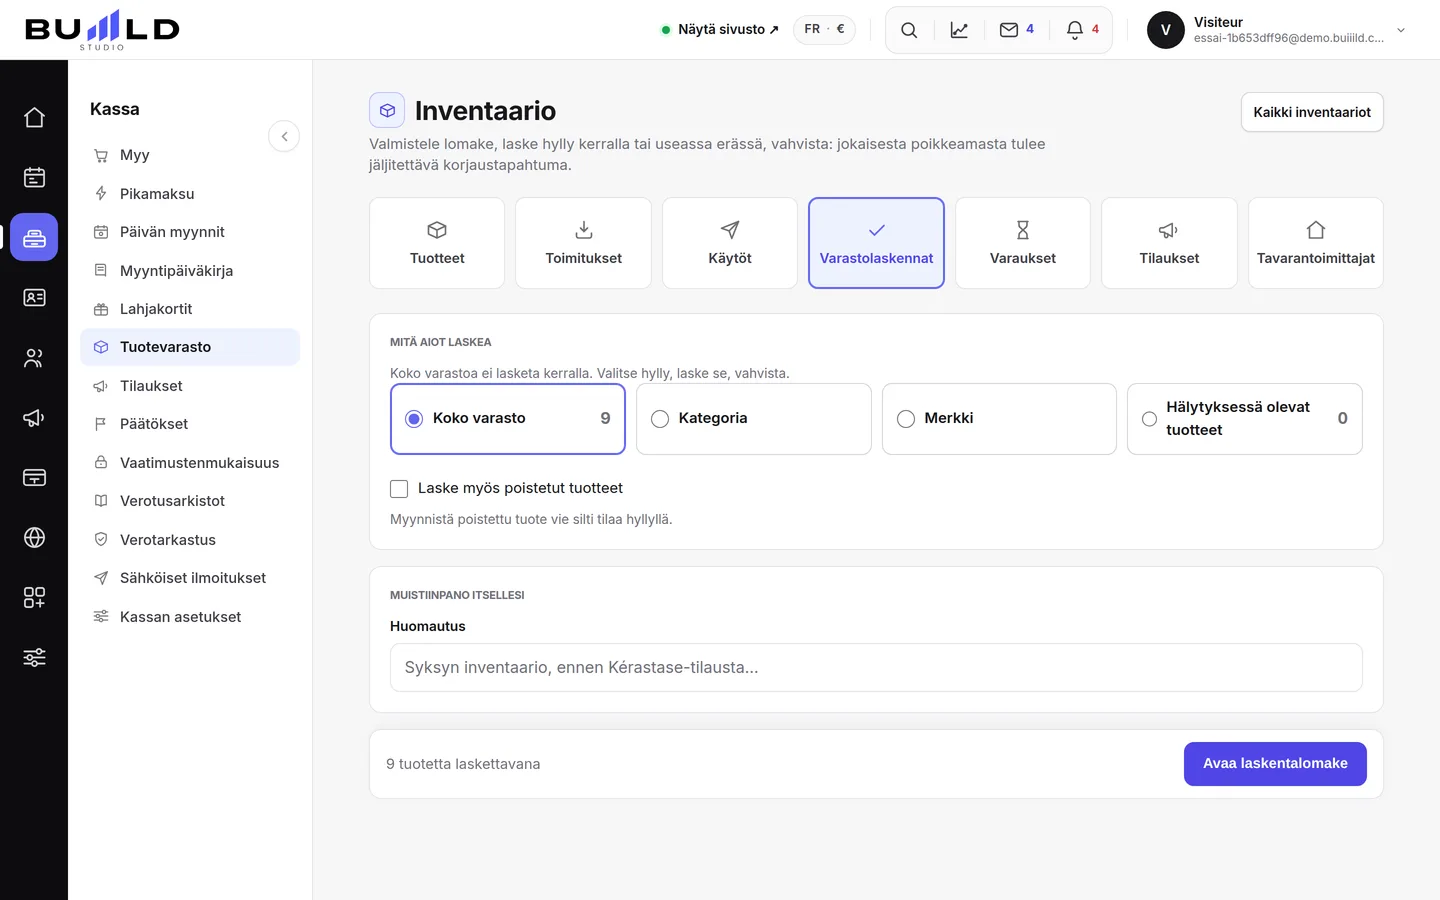
Task: Select the Merkki radio option
Action: pyautogui.click(x=999, y=419)
